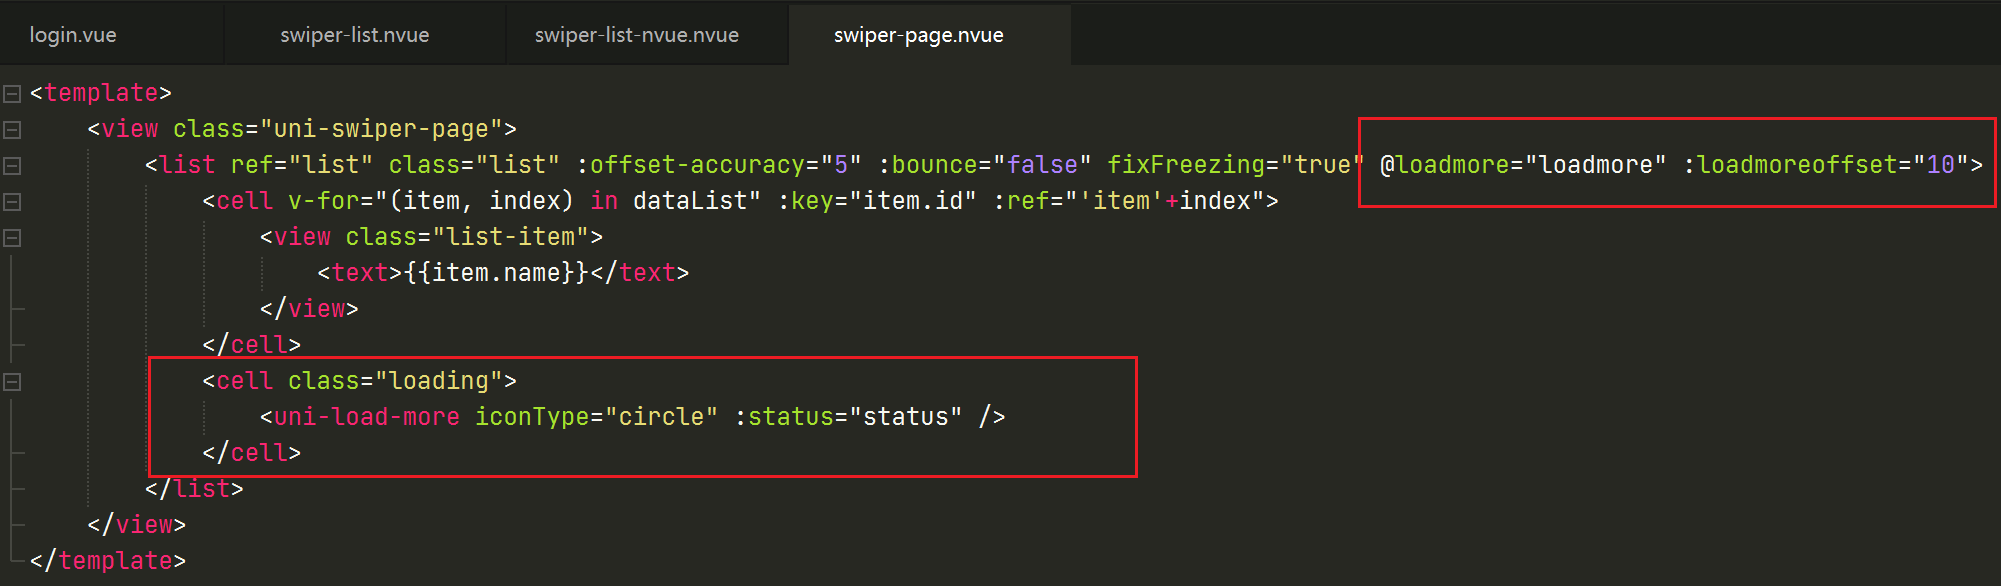Fold the v-for cell code block
Screen dimensions: 2001x586
click(x=12, y=202)
